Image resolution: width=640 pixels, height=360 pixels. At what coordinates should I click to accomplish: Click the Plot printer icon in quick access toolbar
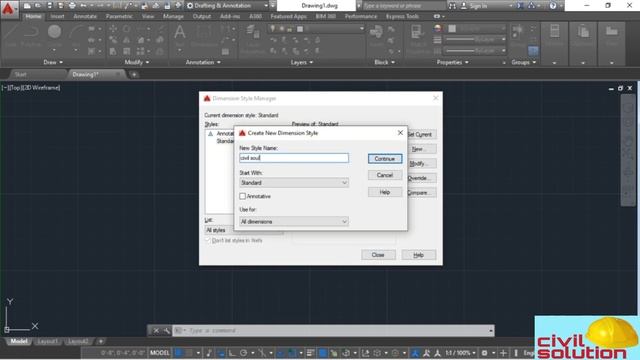pyautogui.click(x=72, y=6)
